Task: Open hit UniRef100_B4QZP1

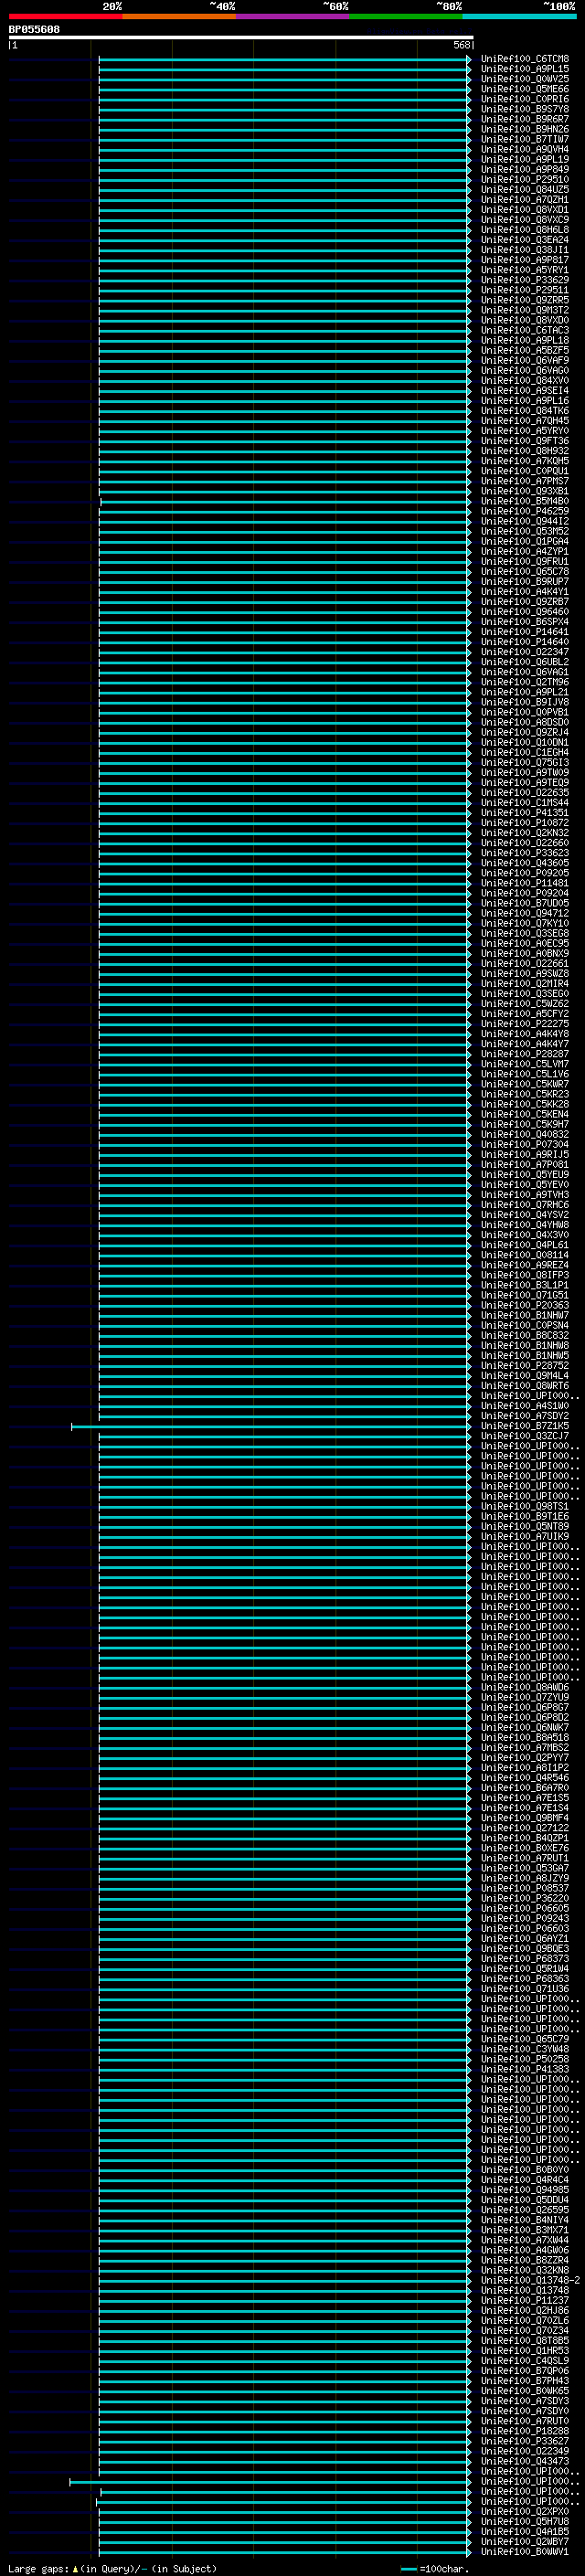Action: pyautogui.click(x=524, y=1838)
